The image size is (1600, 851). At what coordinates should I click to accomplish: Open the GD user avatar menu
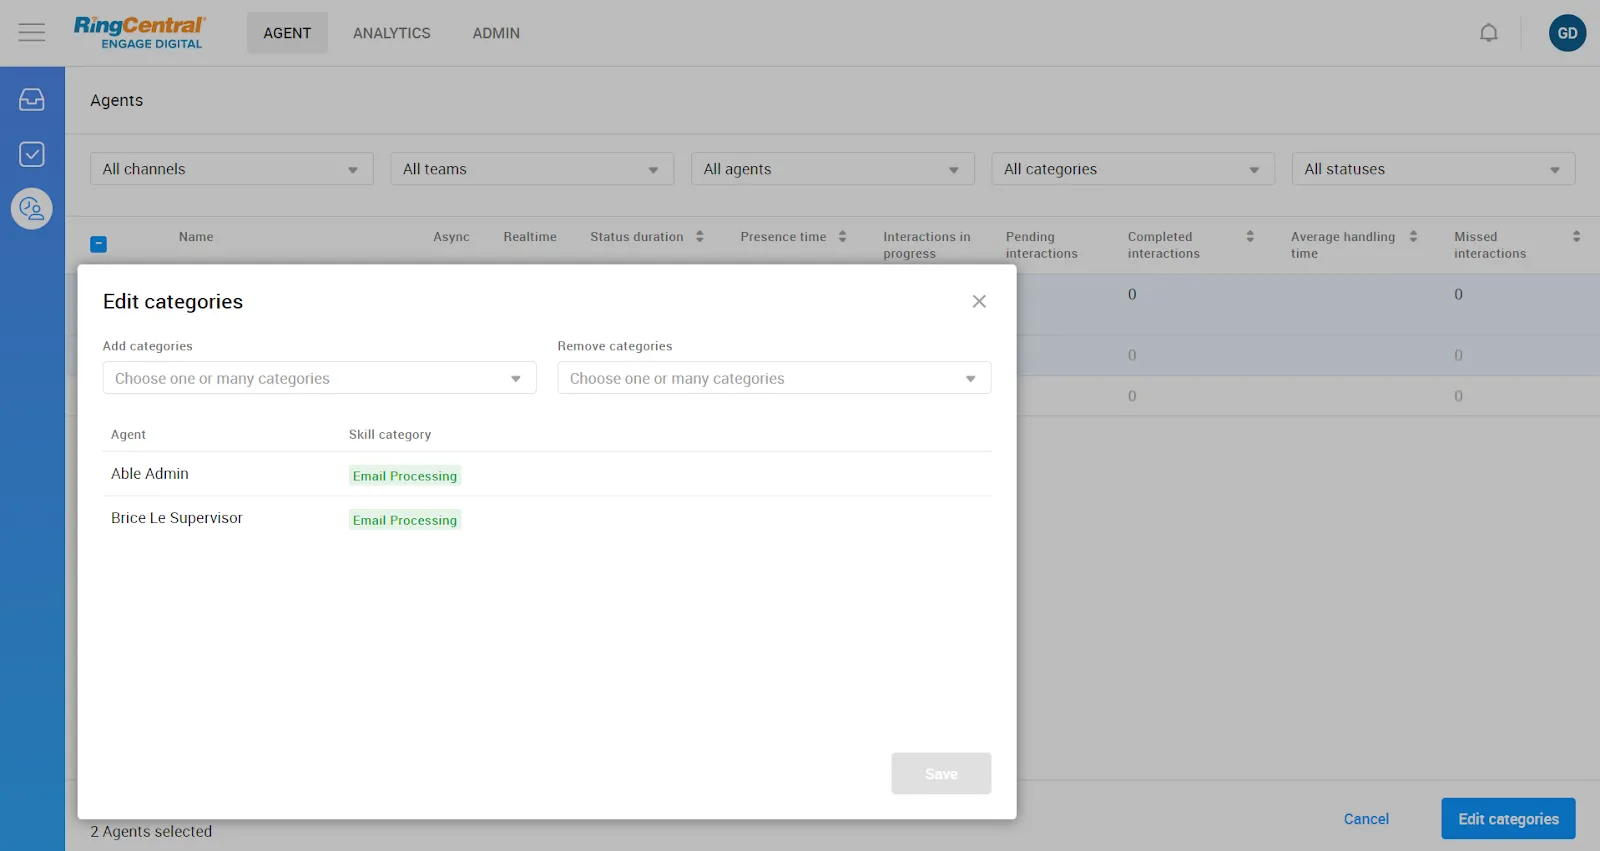click(x=1567, y=33)
